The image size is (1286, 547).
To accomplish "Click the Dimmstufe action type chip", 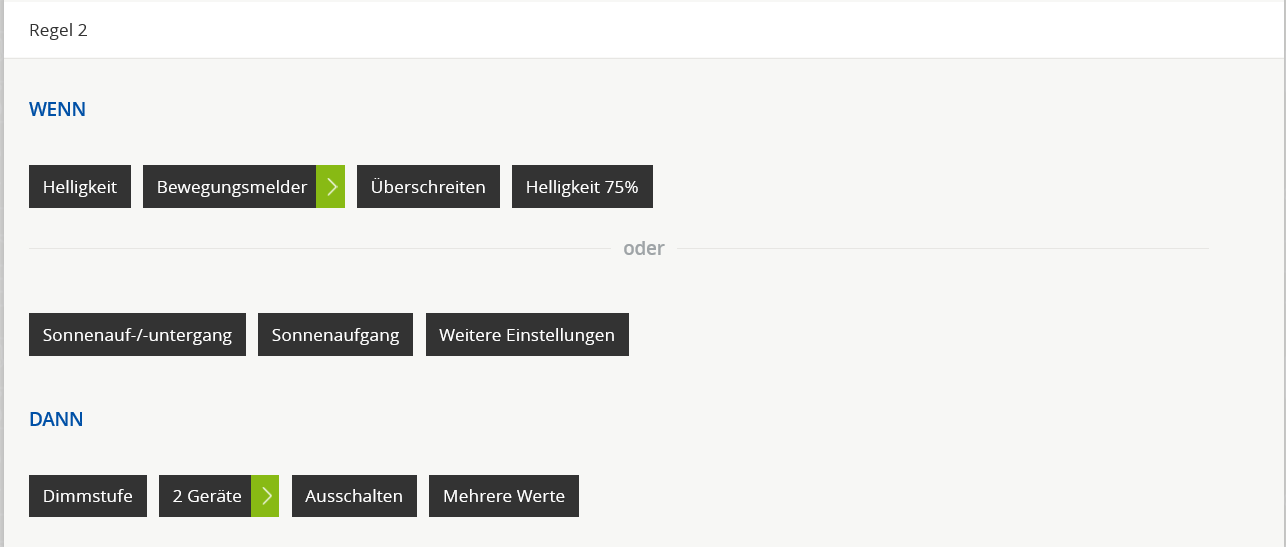I will click(88, 496).
